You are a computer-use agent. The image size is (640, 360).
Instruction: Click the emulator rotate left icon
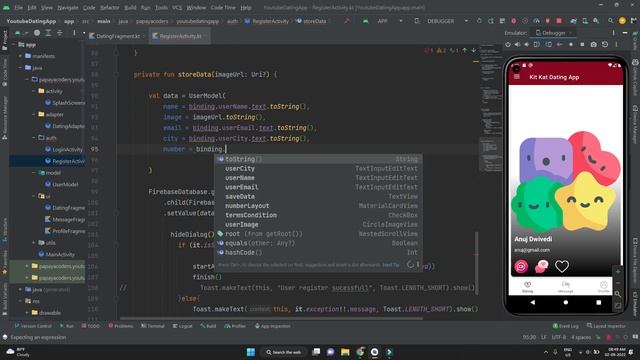pyautogui.click(x=537, y=44)
